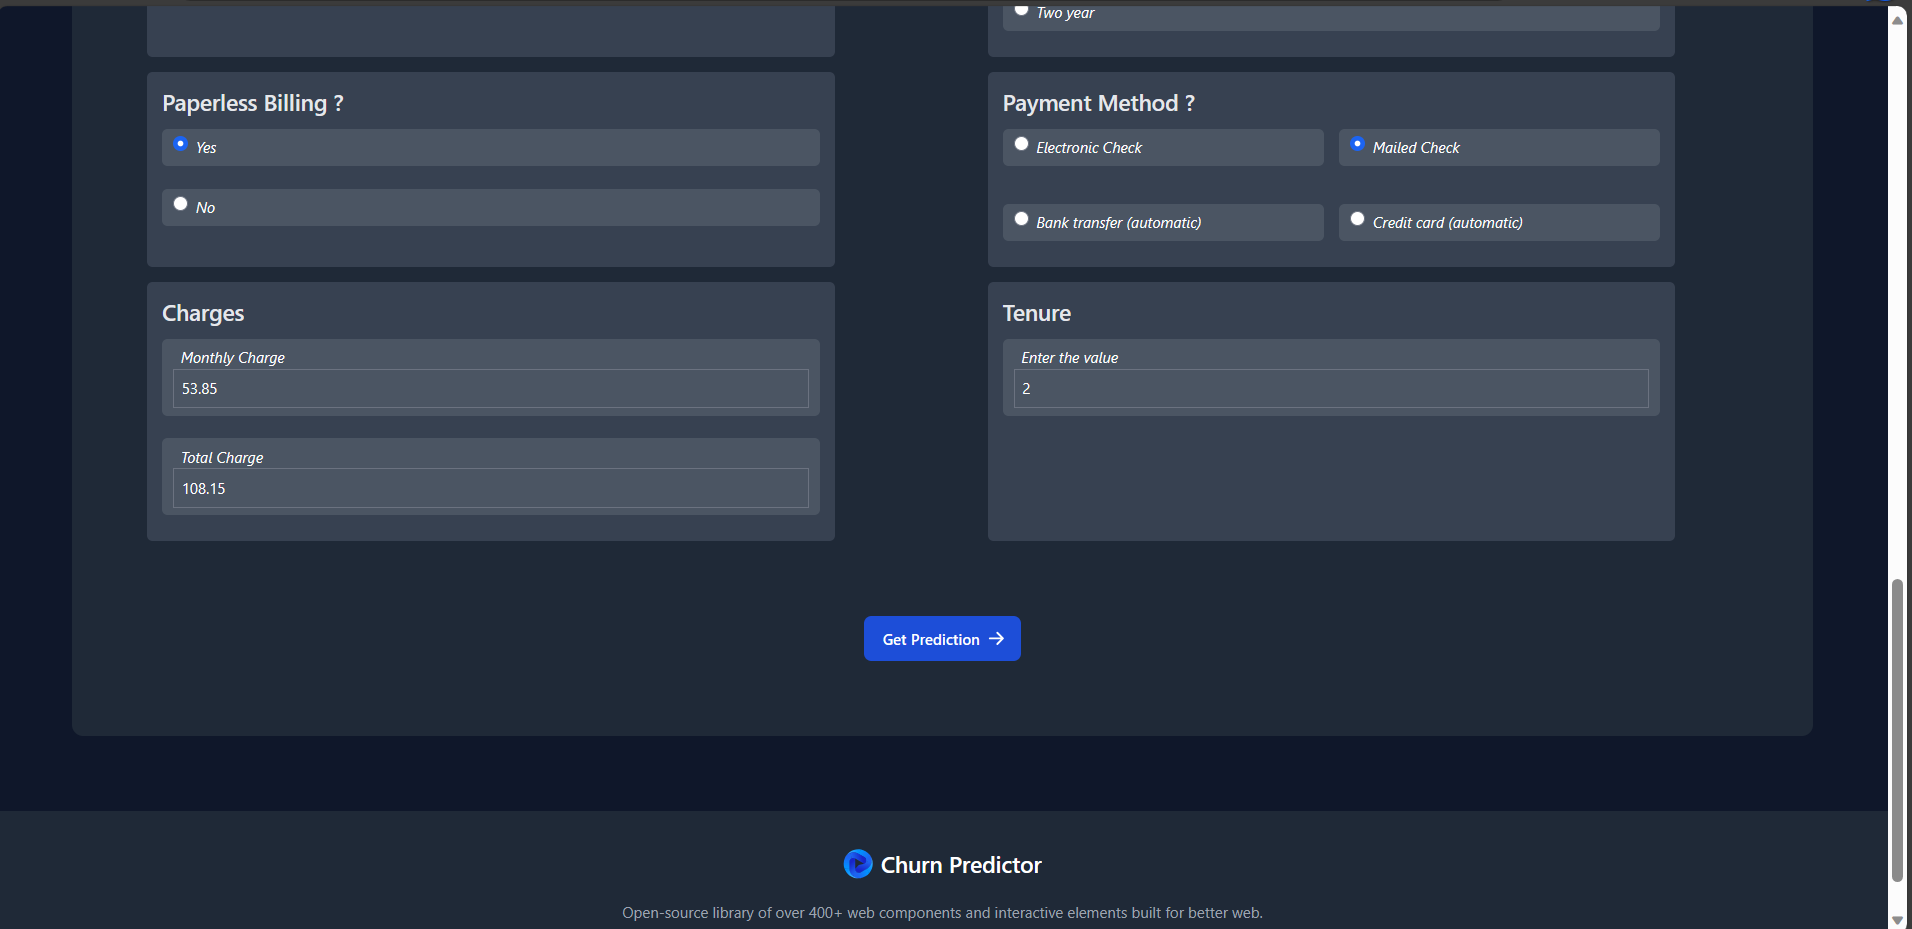Click the Tenure value input field

tap(1330, 388)
